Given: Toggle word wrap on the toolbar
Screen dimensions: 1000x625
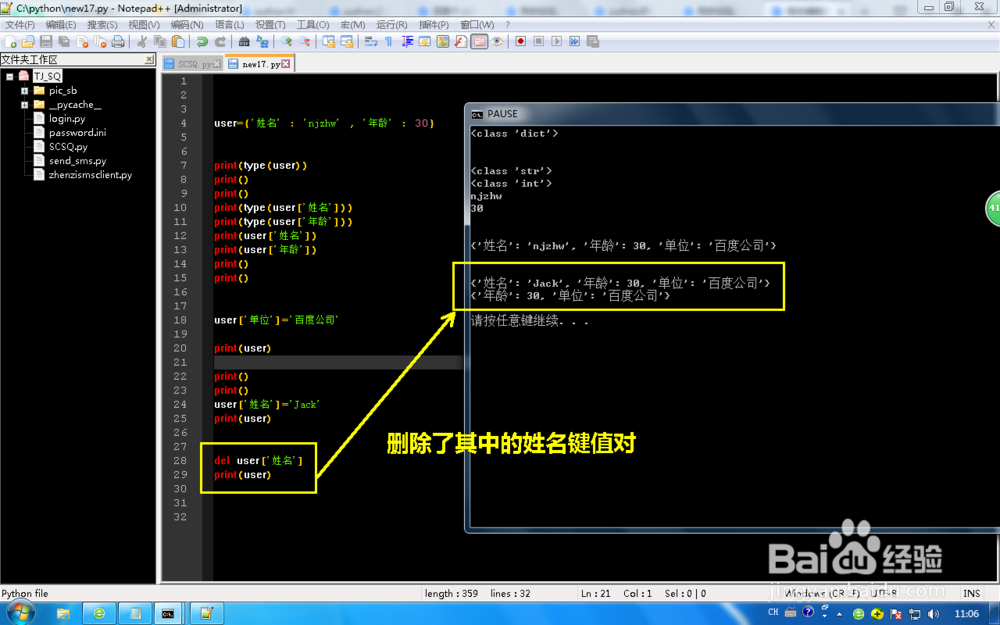Looking at the screenshot, I should [371, 41].
